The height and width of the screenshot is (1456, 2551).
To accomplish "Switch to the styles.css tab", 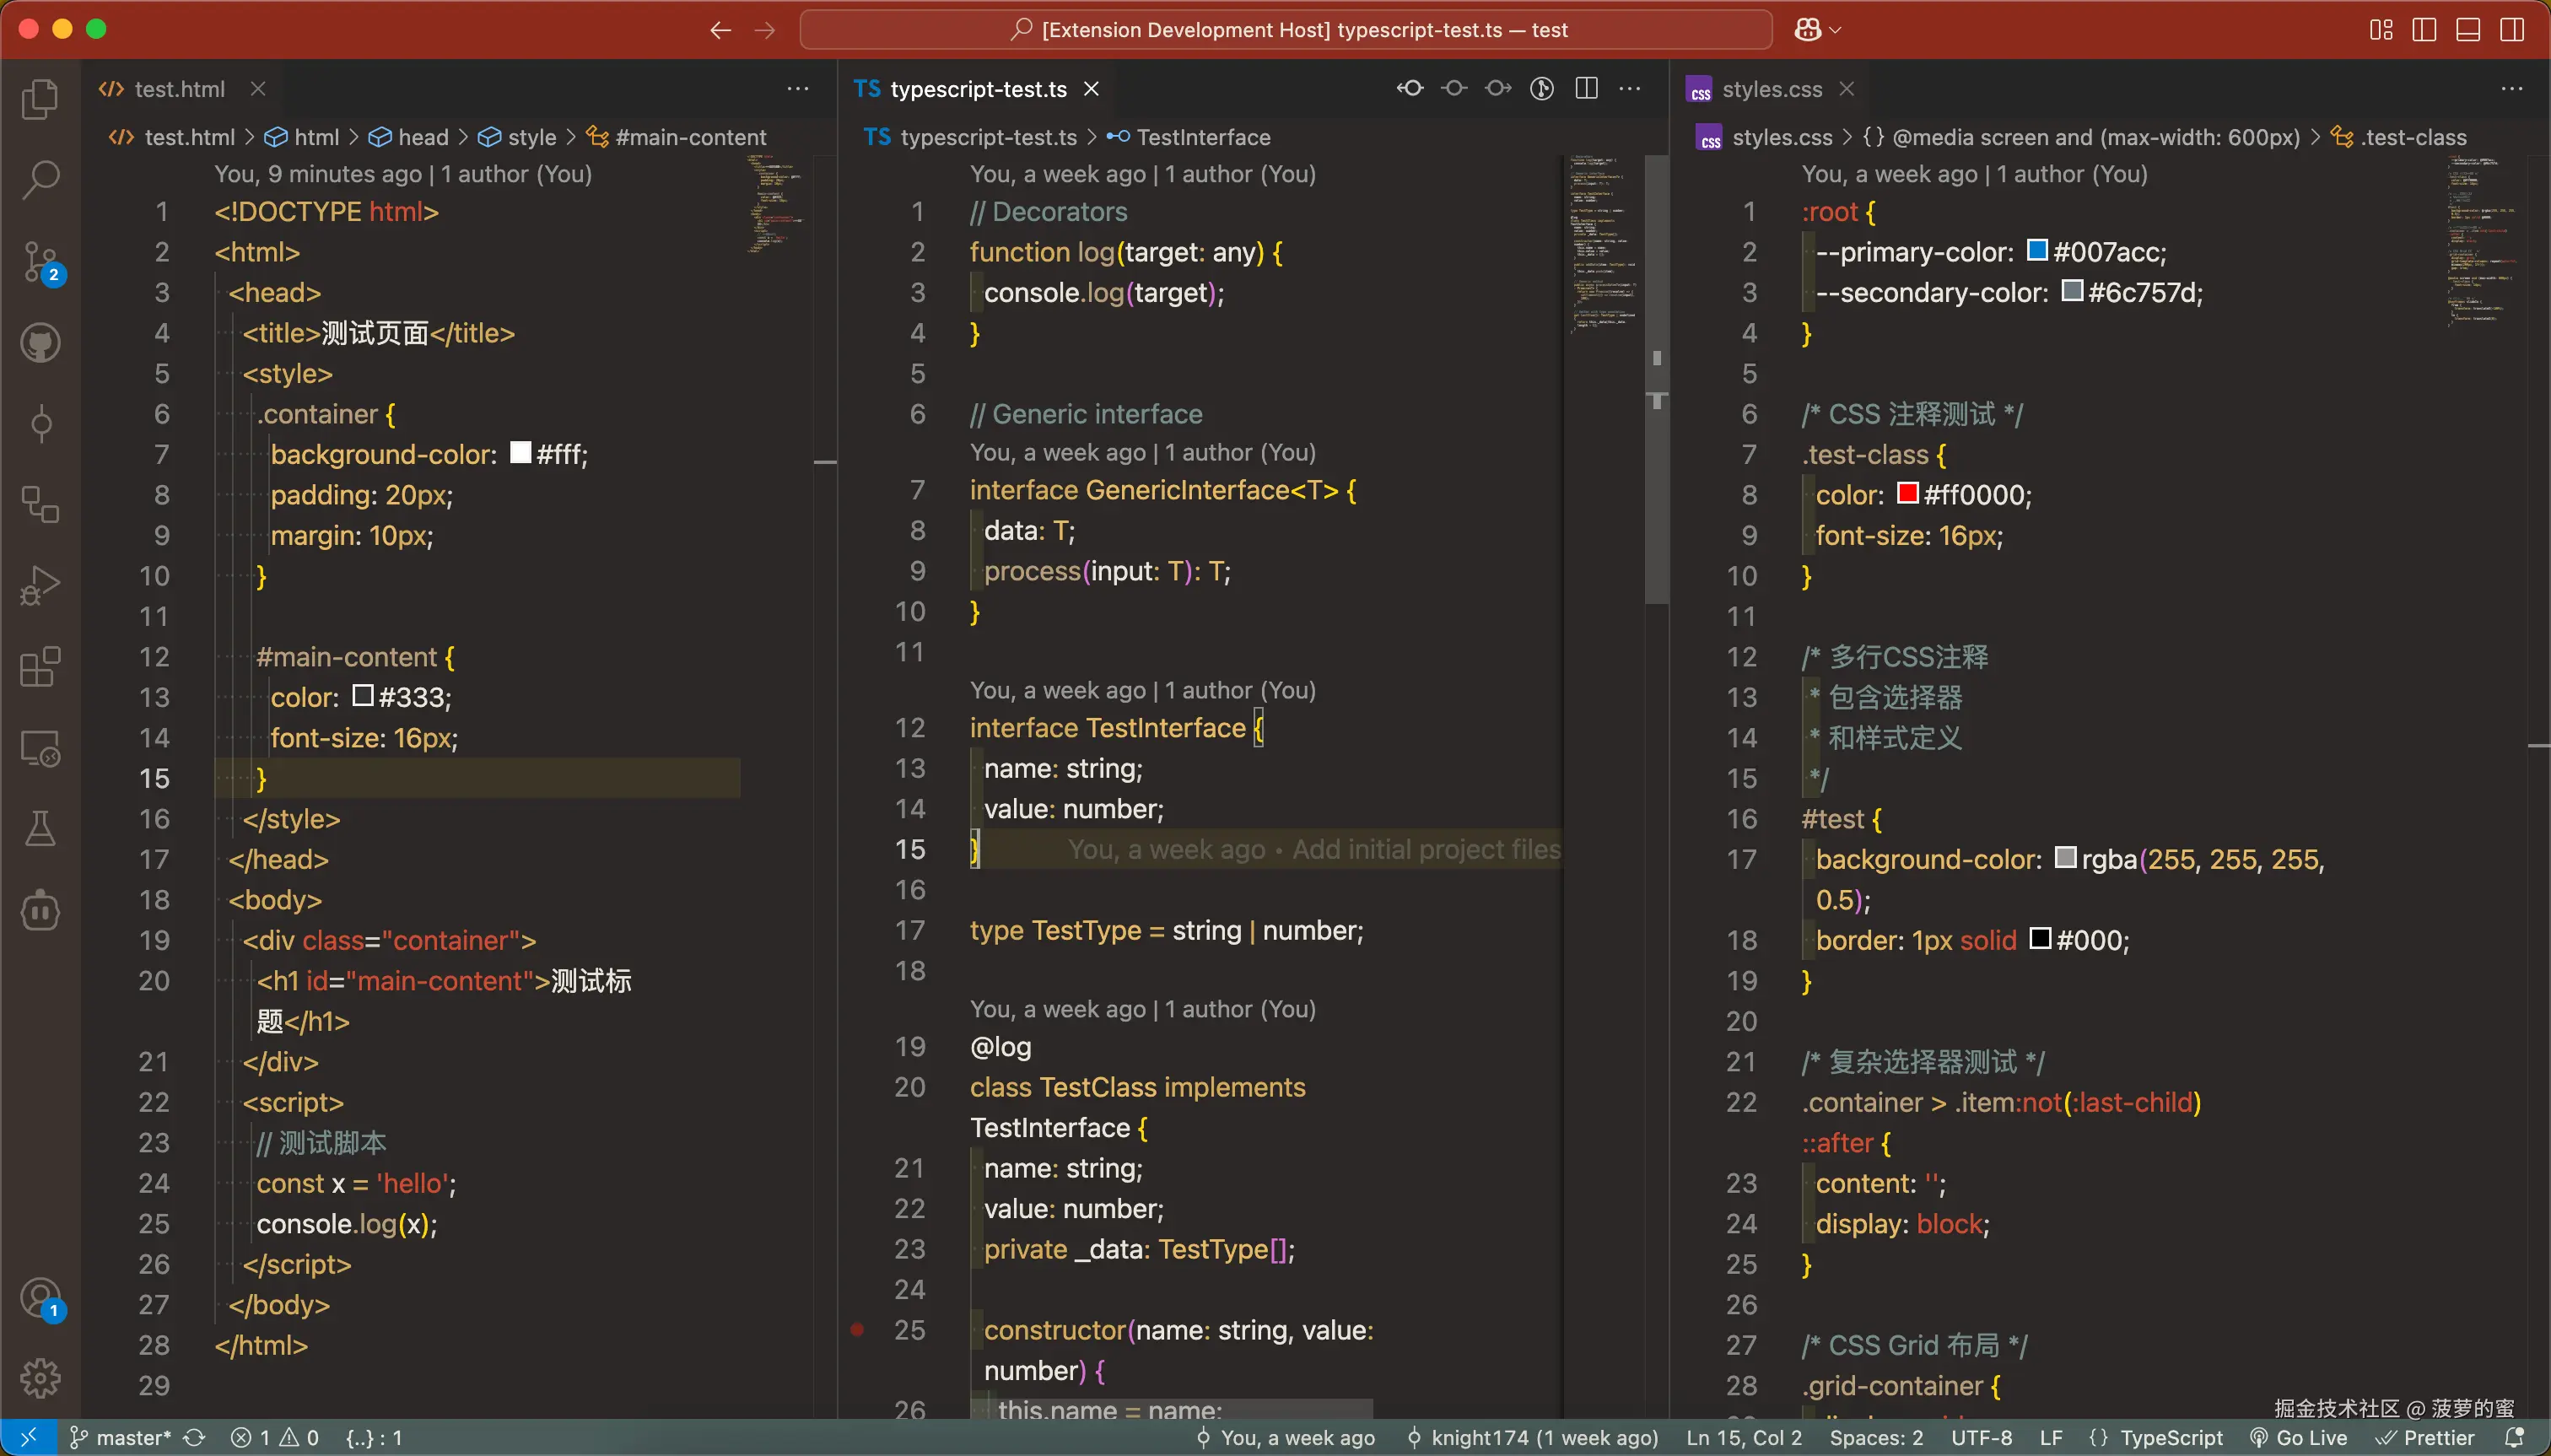I will tap(1771, 89).
